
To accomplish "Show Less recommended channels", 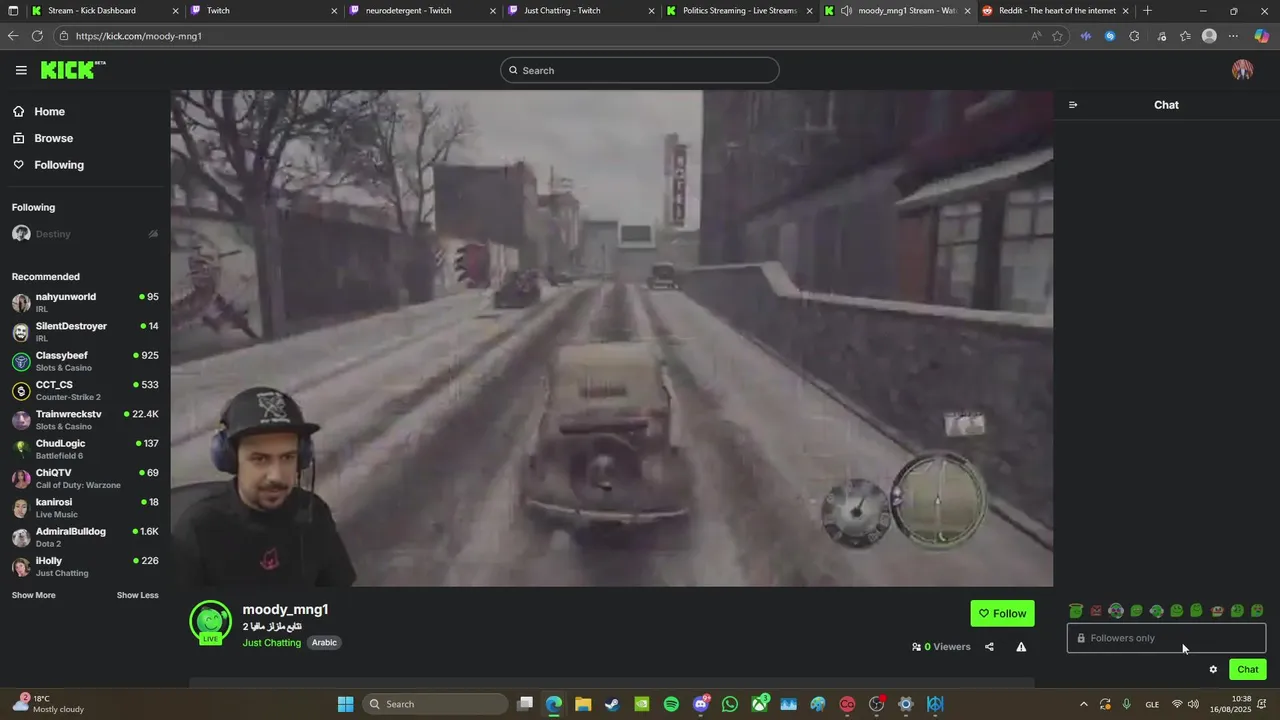I will (x=137, y=595).
